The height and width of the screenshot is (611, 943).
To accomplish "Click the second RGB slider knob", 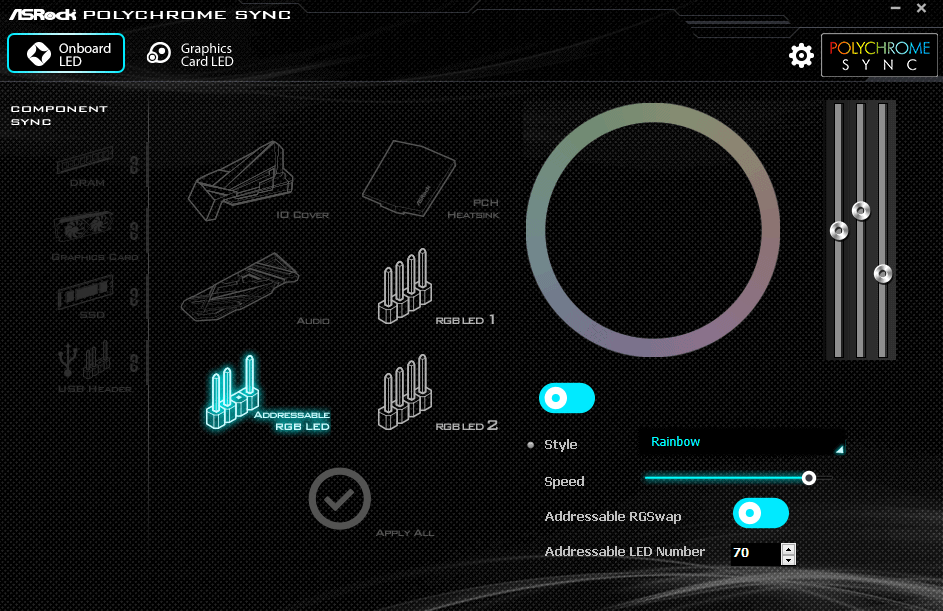I will [861, 211].
